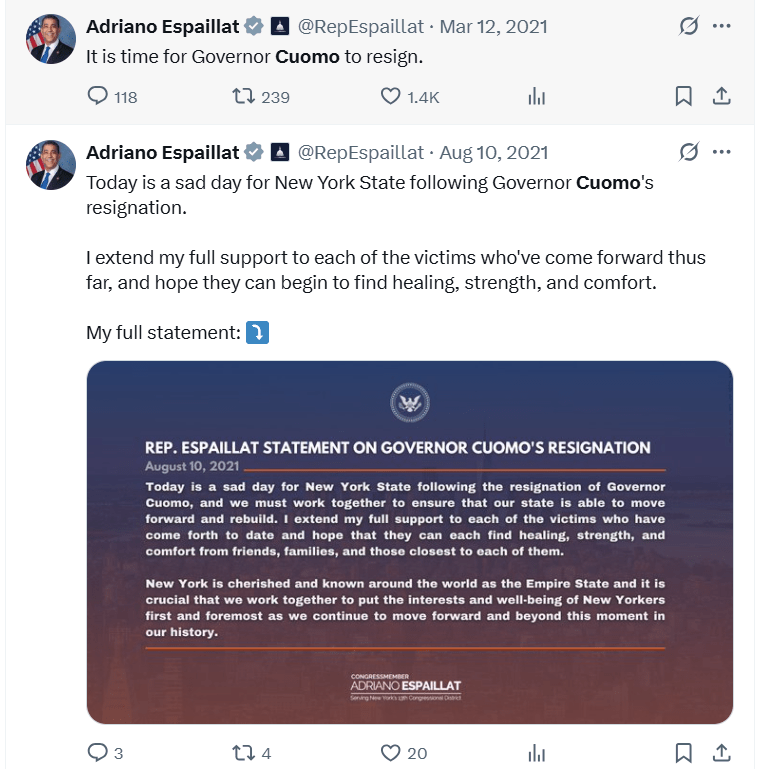The height and width of the screenshot is (769, 757).
Task: Bookmark the March 12 tweet
Action: pos(683,96)
